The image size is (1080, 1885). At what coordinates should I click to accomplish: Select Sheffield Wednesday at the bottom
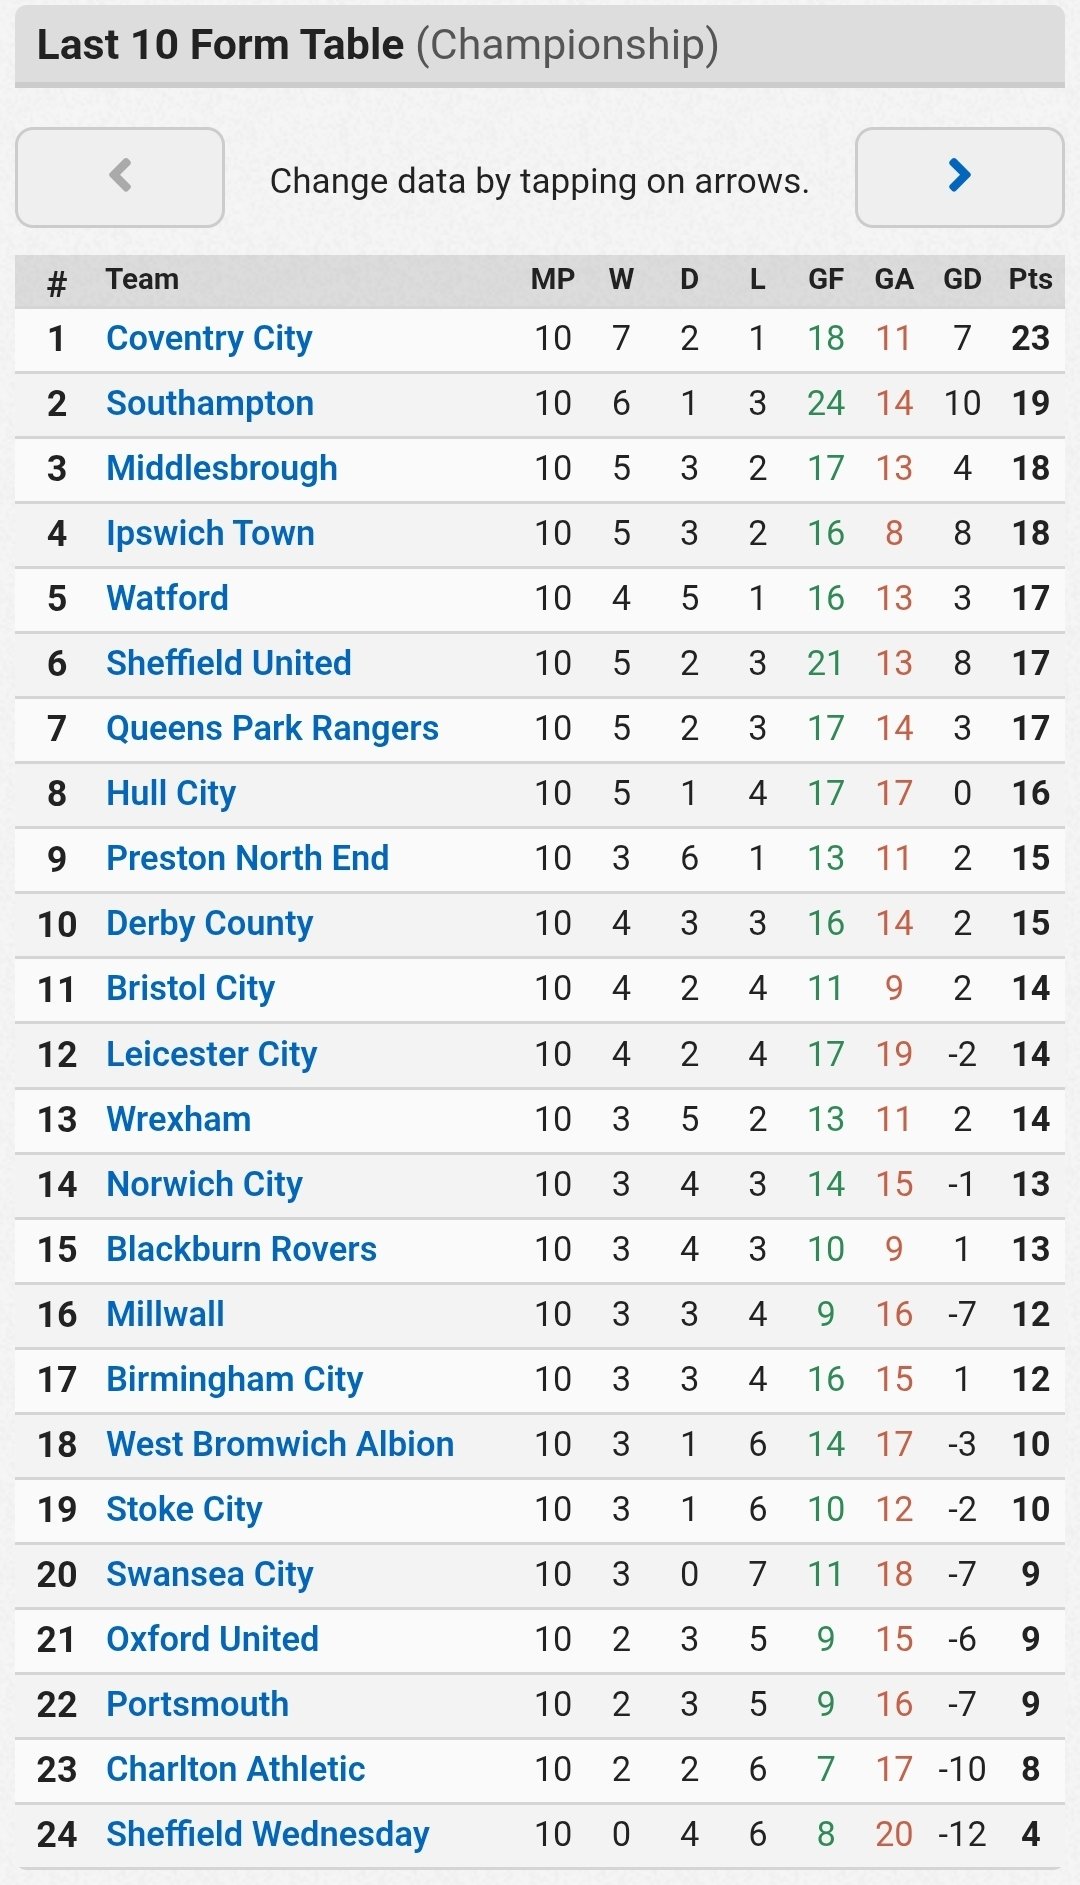(267, 1834)
